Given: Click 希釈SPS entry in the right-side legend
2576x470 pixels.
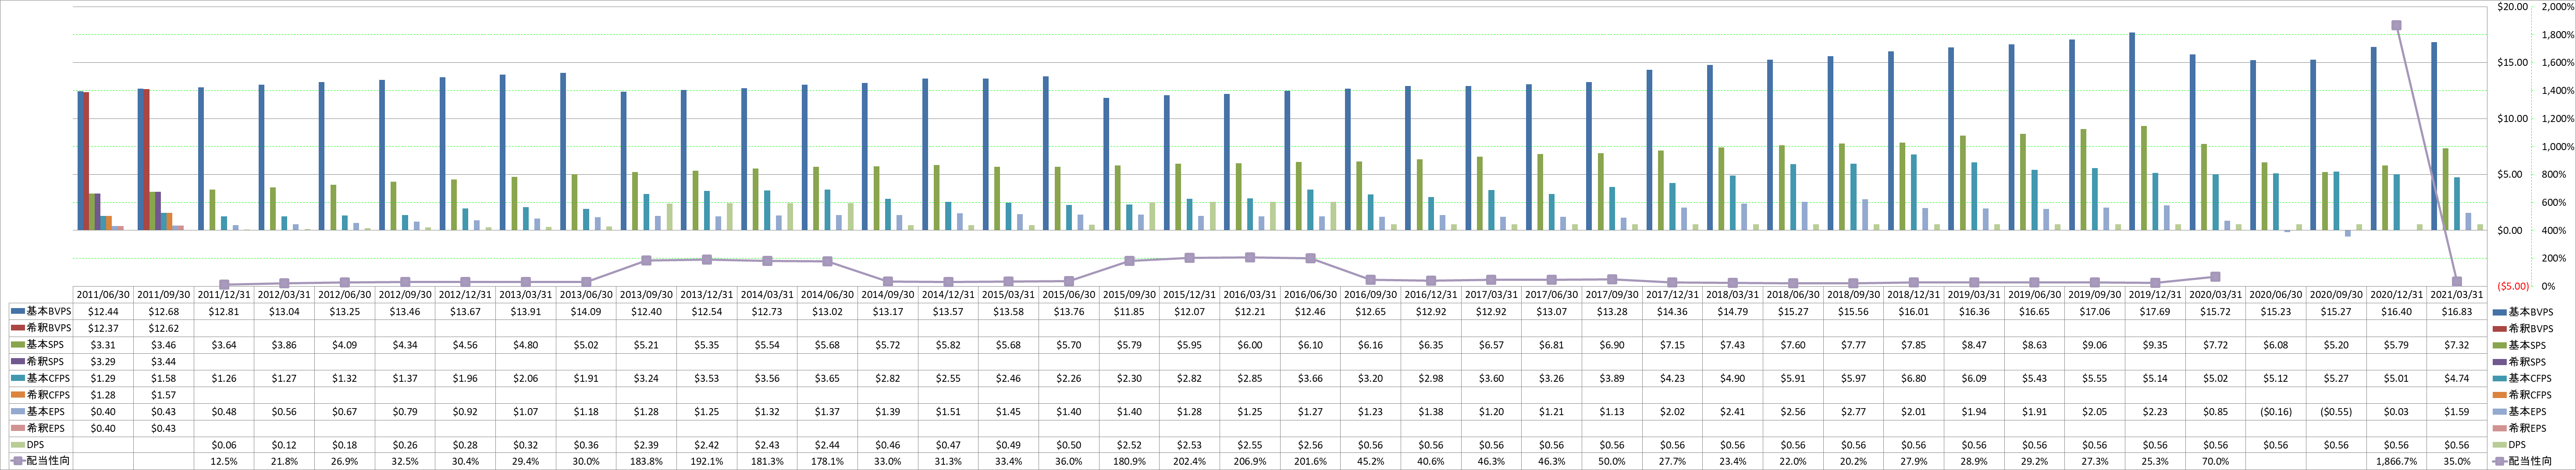Looking at the screenshot, I should tap(2520, 361).
